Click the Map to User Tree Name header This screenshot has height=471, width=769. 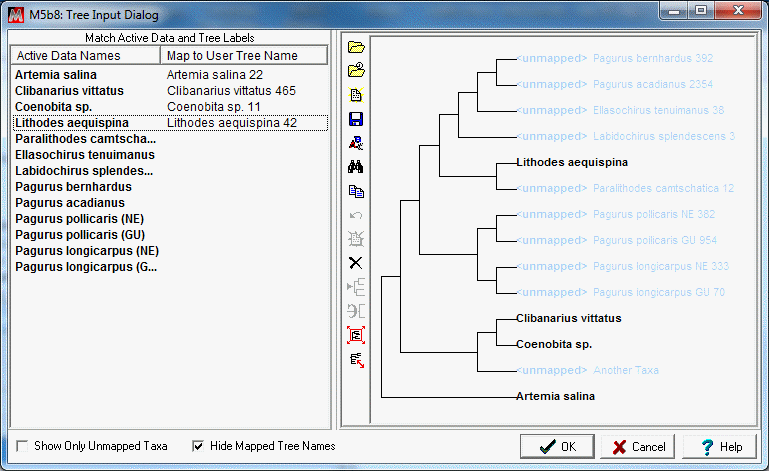244,55
